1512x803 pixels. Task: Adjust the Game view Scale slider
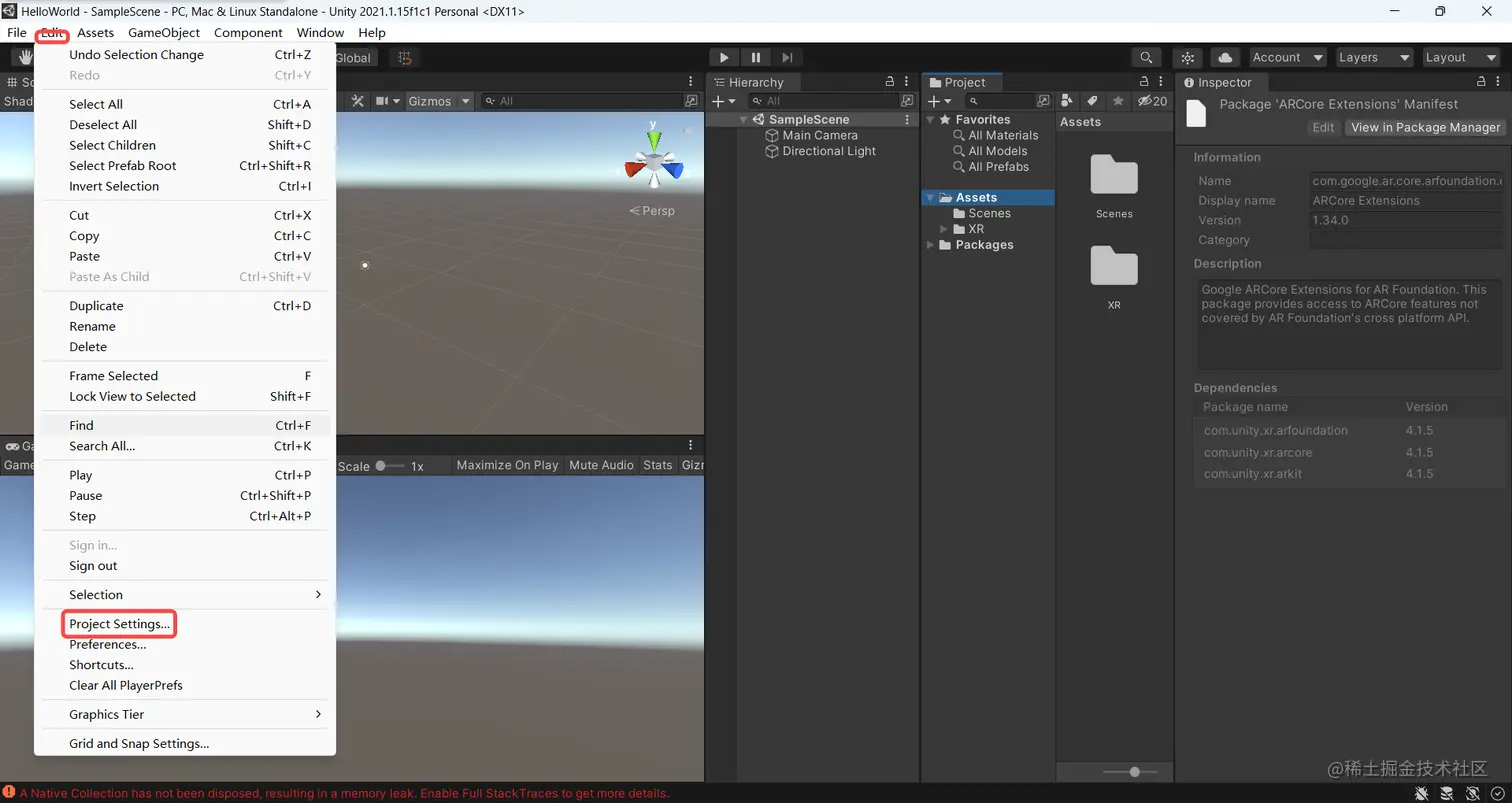tap(389, 466)
